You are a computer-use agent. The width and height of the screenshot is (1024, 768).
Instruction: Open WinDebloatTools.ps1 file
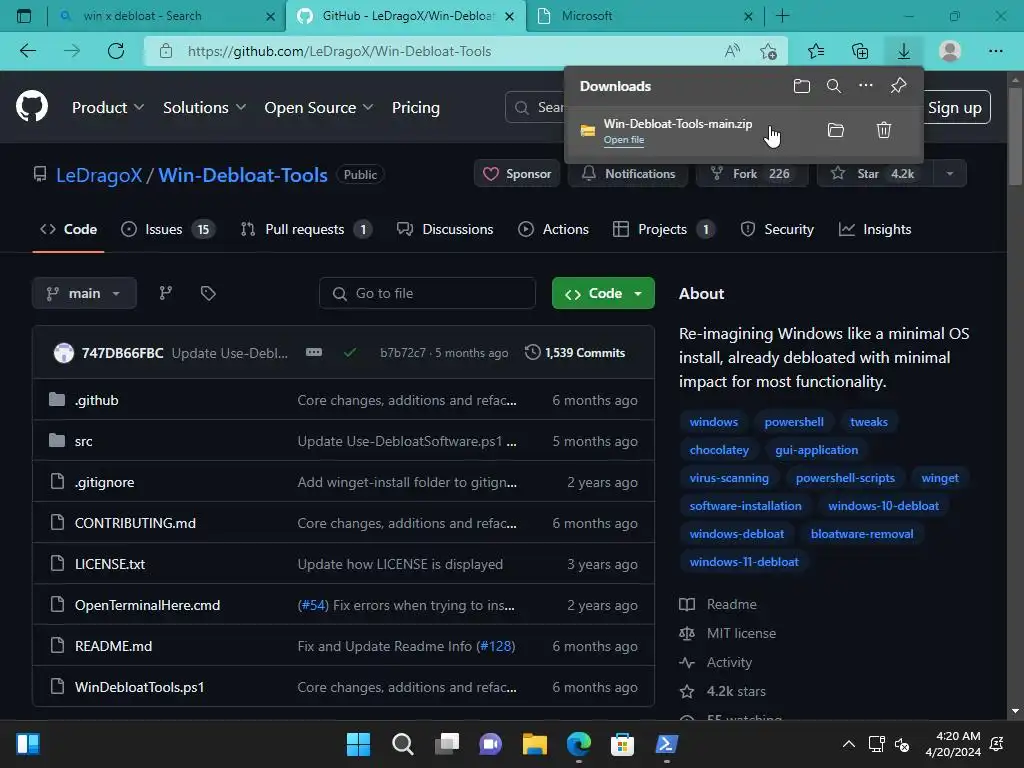tap(139, 687)
